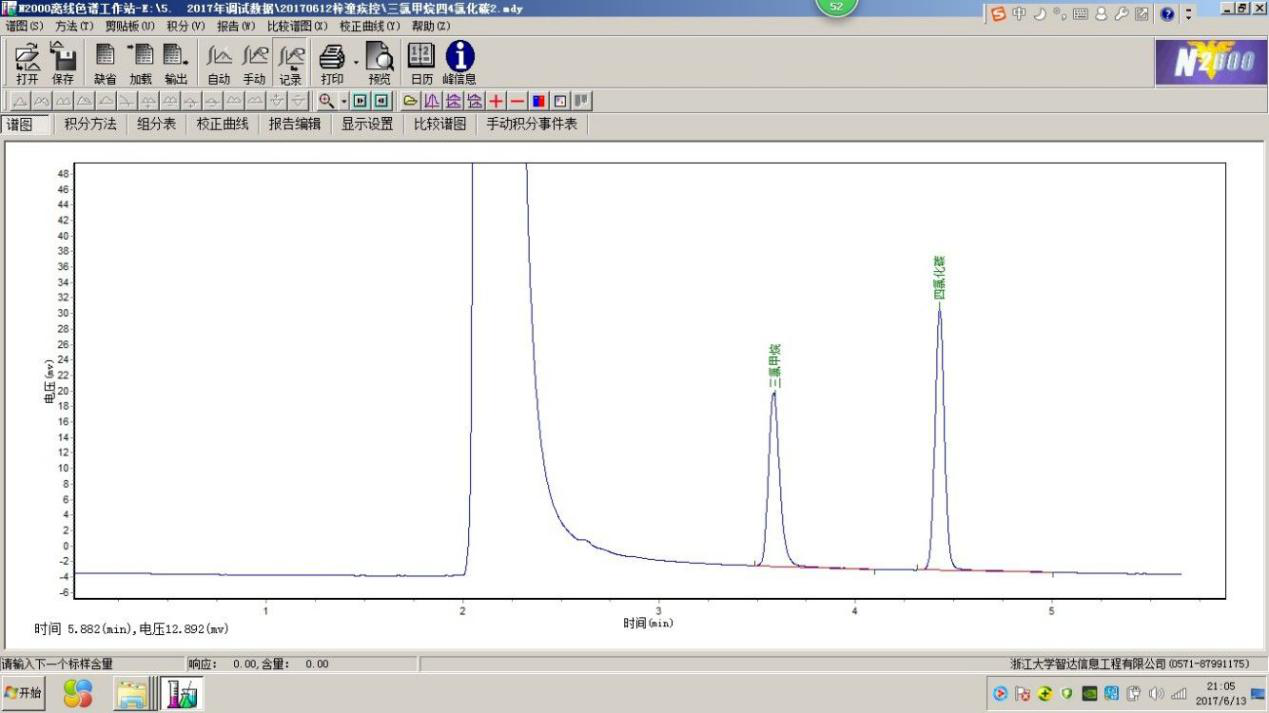The image size is (1269, 713).
Task: Open the 积分(V) menu
Action: click(x=186, y=26)
